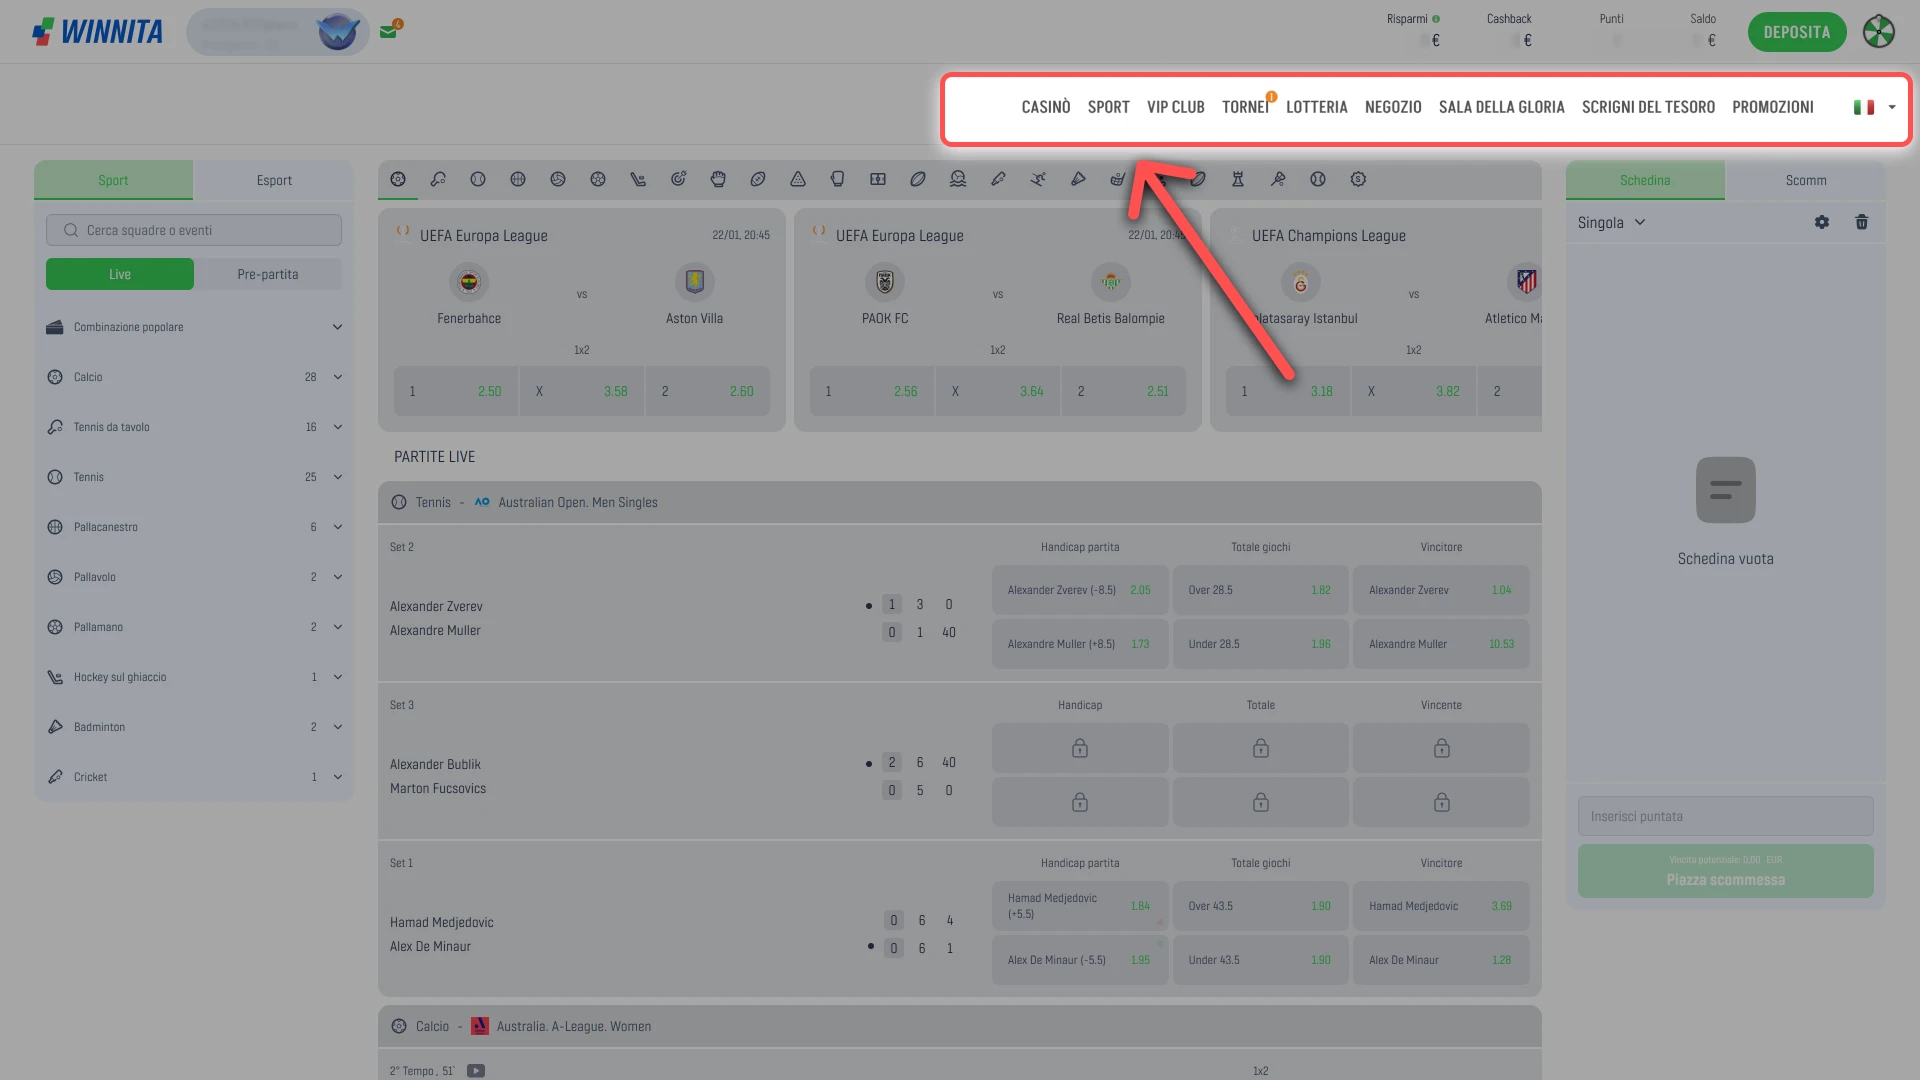This screenshot has height=1080, width=1920.
Task: Click the mail envelope notification icon
Action: tap(389, 32)
